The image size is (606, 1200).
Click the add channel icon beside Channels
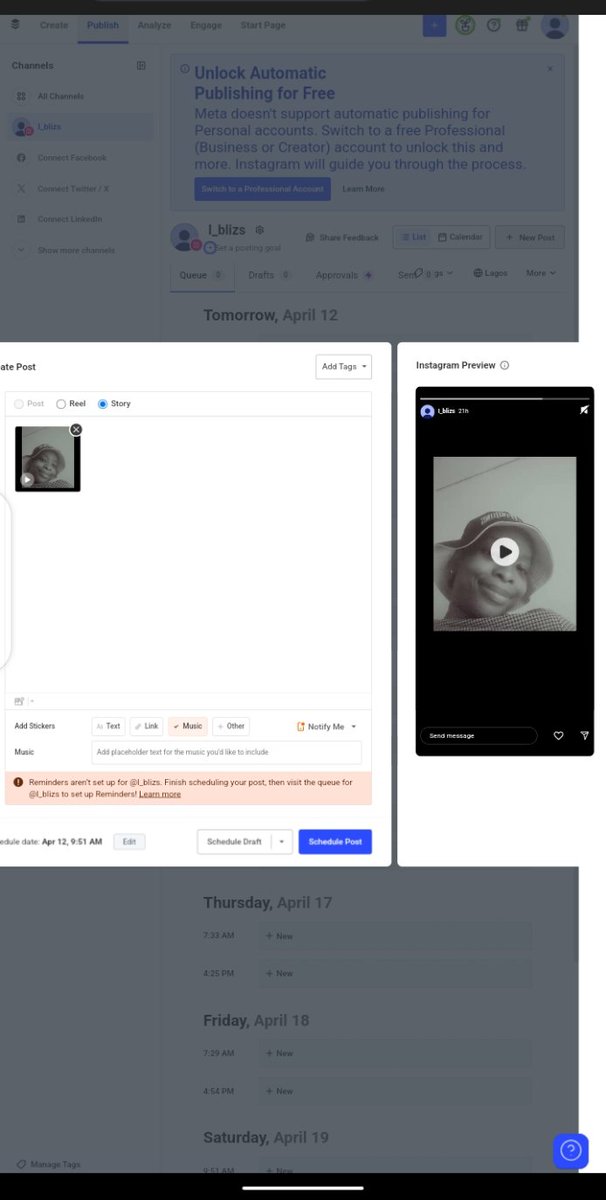141,65
